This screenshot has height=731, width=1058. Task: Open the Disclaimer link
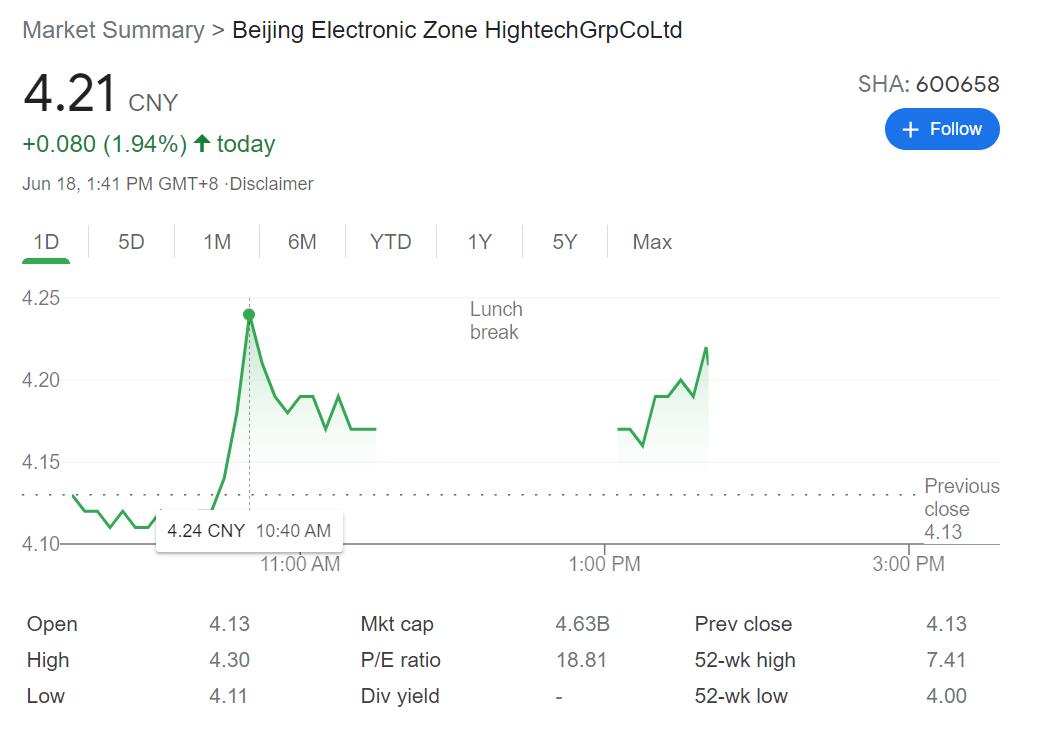(271, 184)
